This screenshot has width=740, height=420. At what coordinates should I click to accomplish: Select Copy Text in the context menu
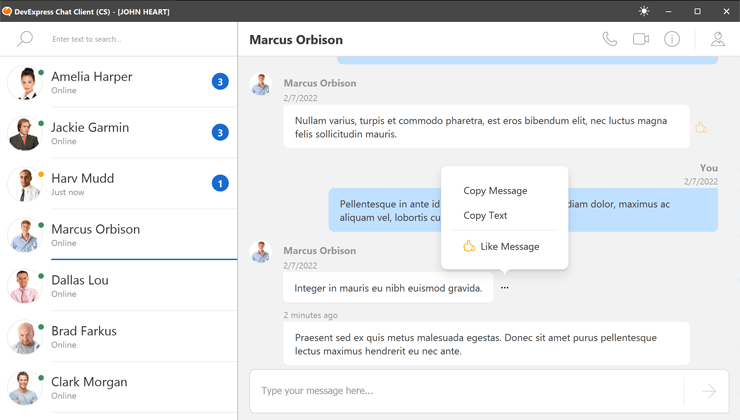[485, 215]
